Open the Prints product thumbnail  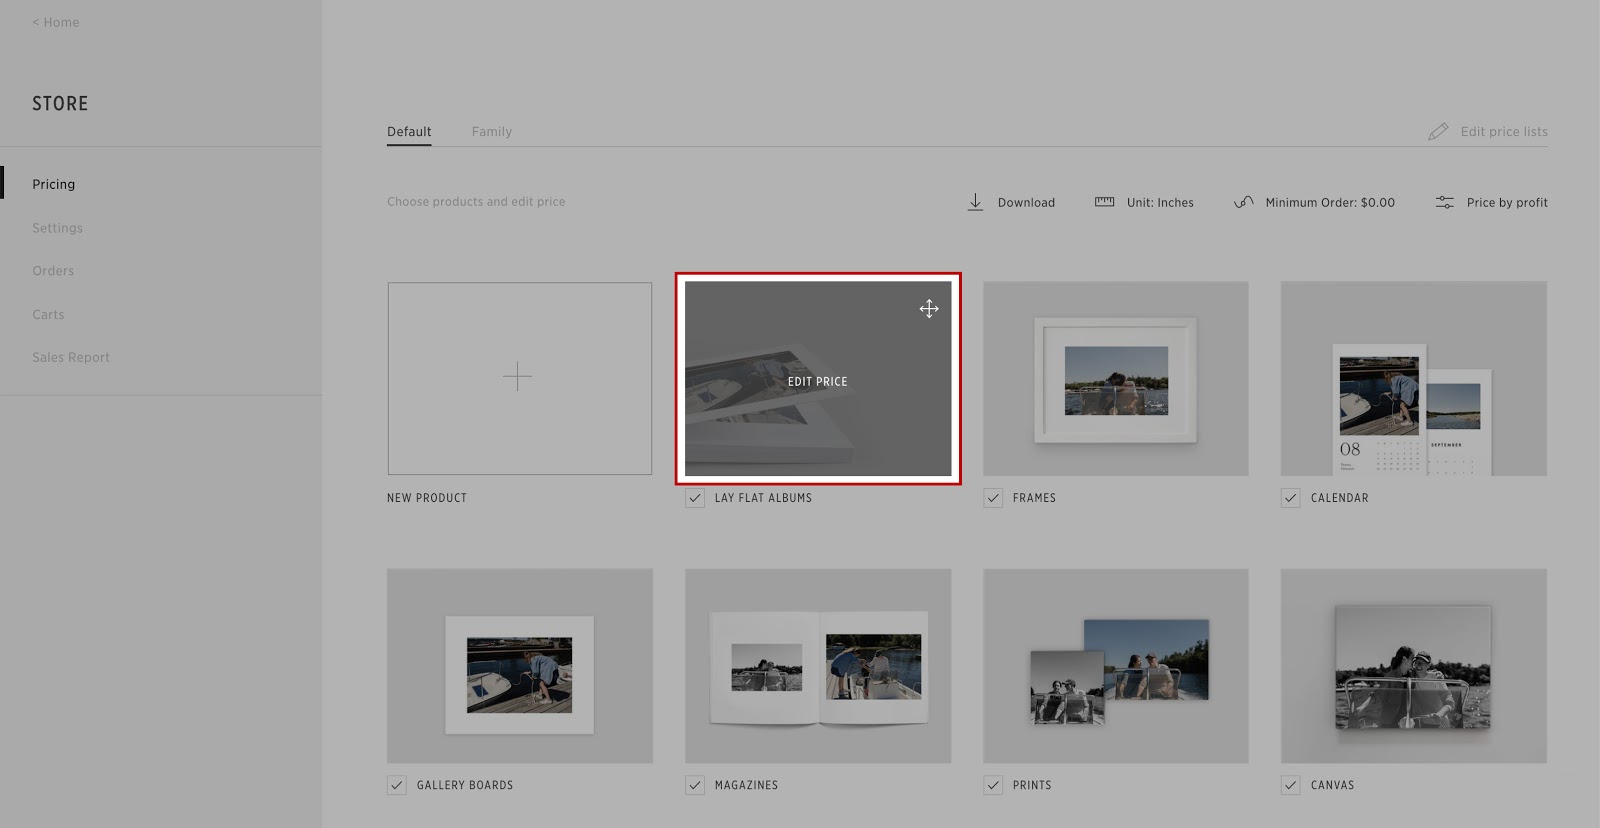[x=1116, y=666]
